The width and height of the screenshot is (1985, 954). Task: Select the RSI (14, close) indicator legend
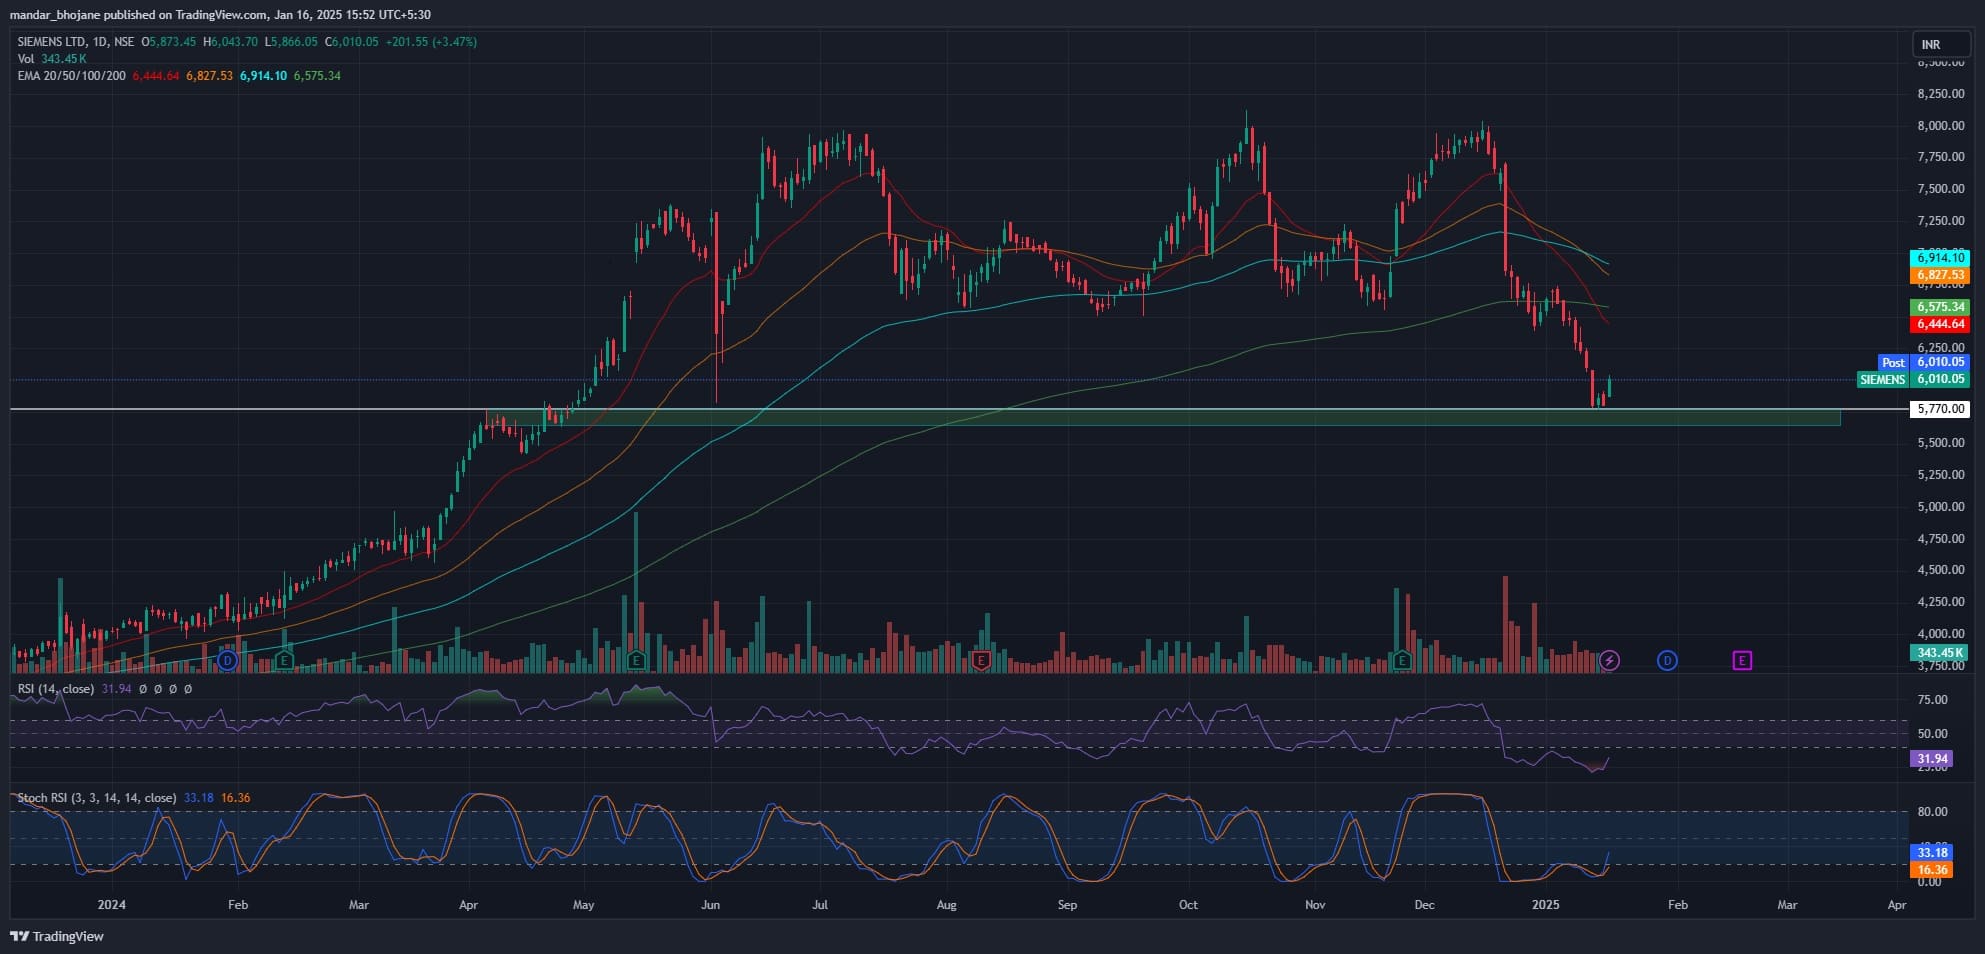click(56, 689)
